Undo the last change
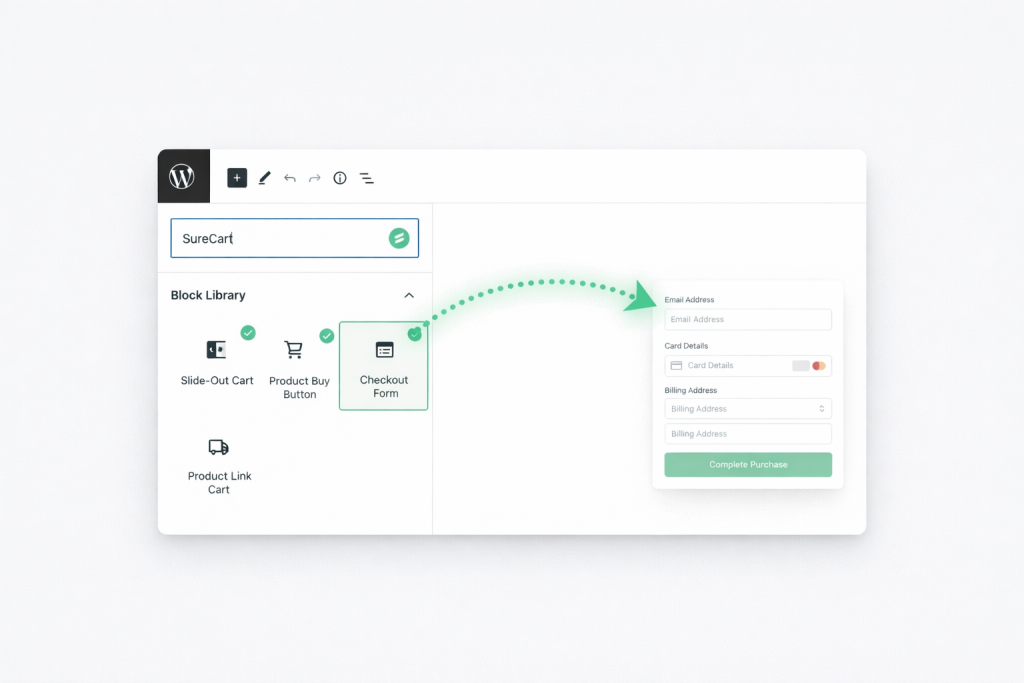 coord(290,178)
